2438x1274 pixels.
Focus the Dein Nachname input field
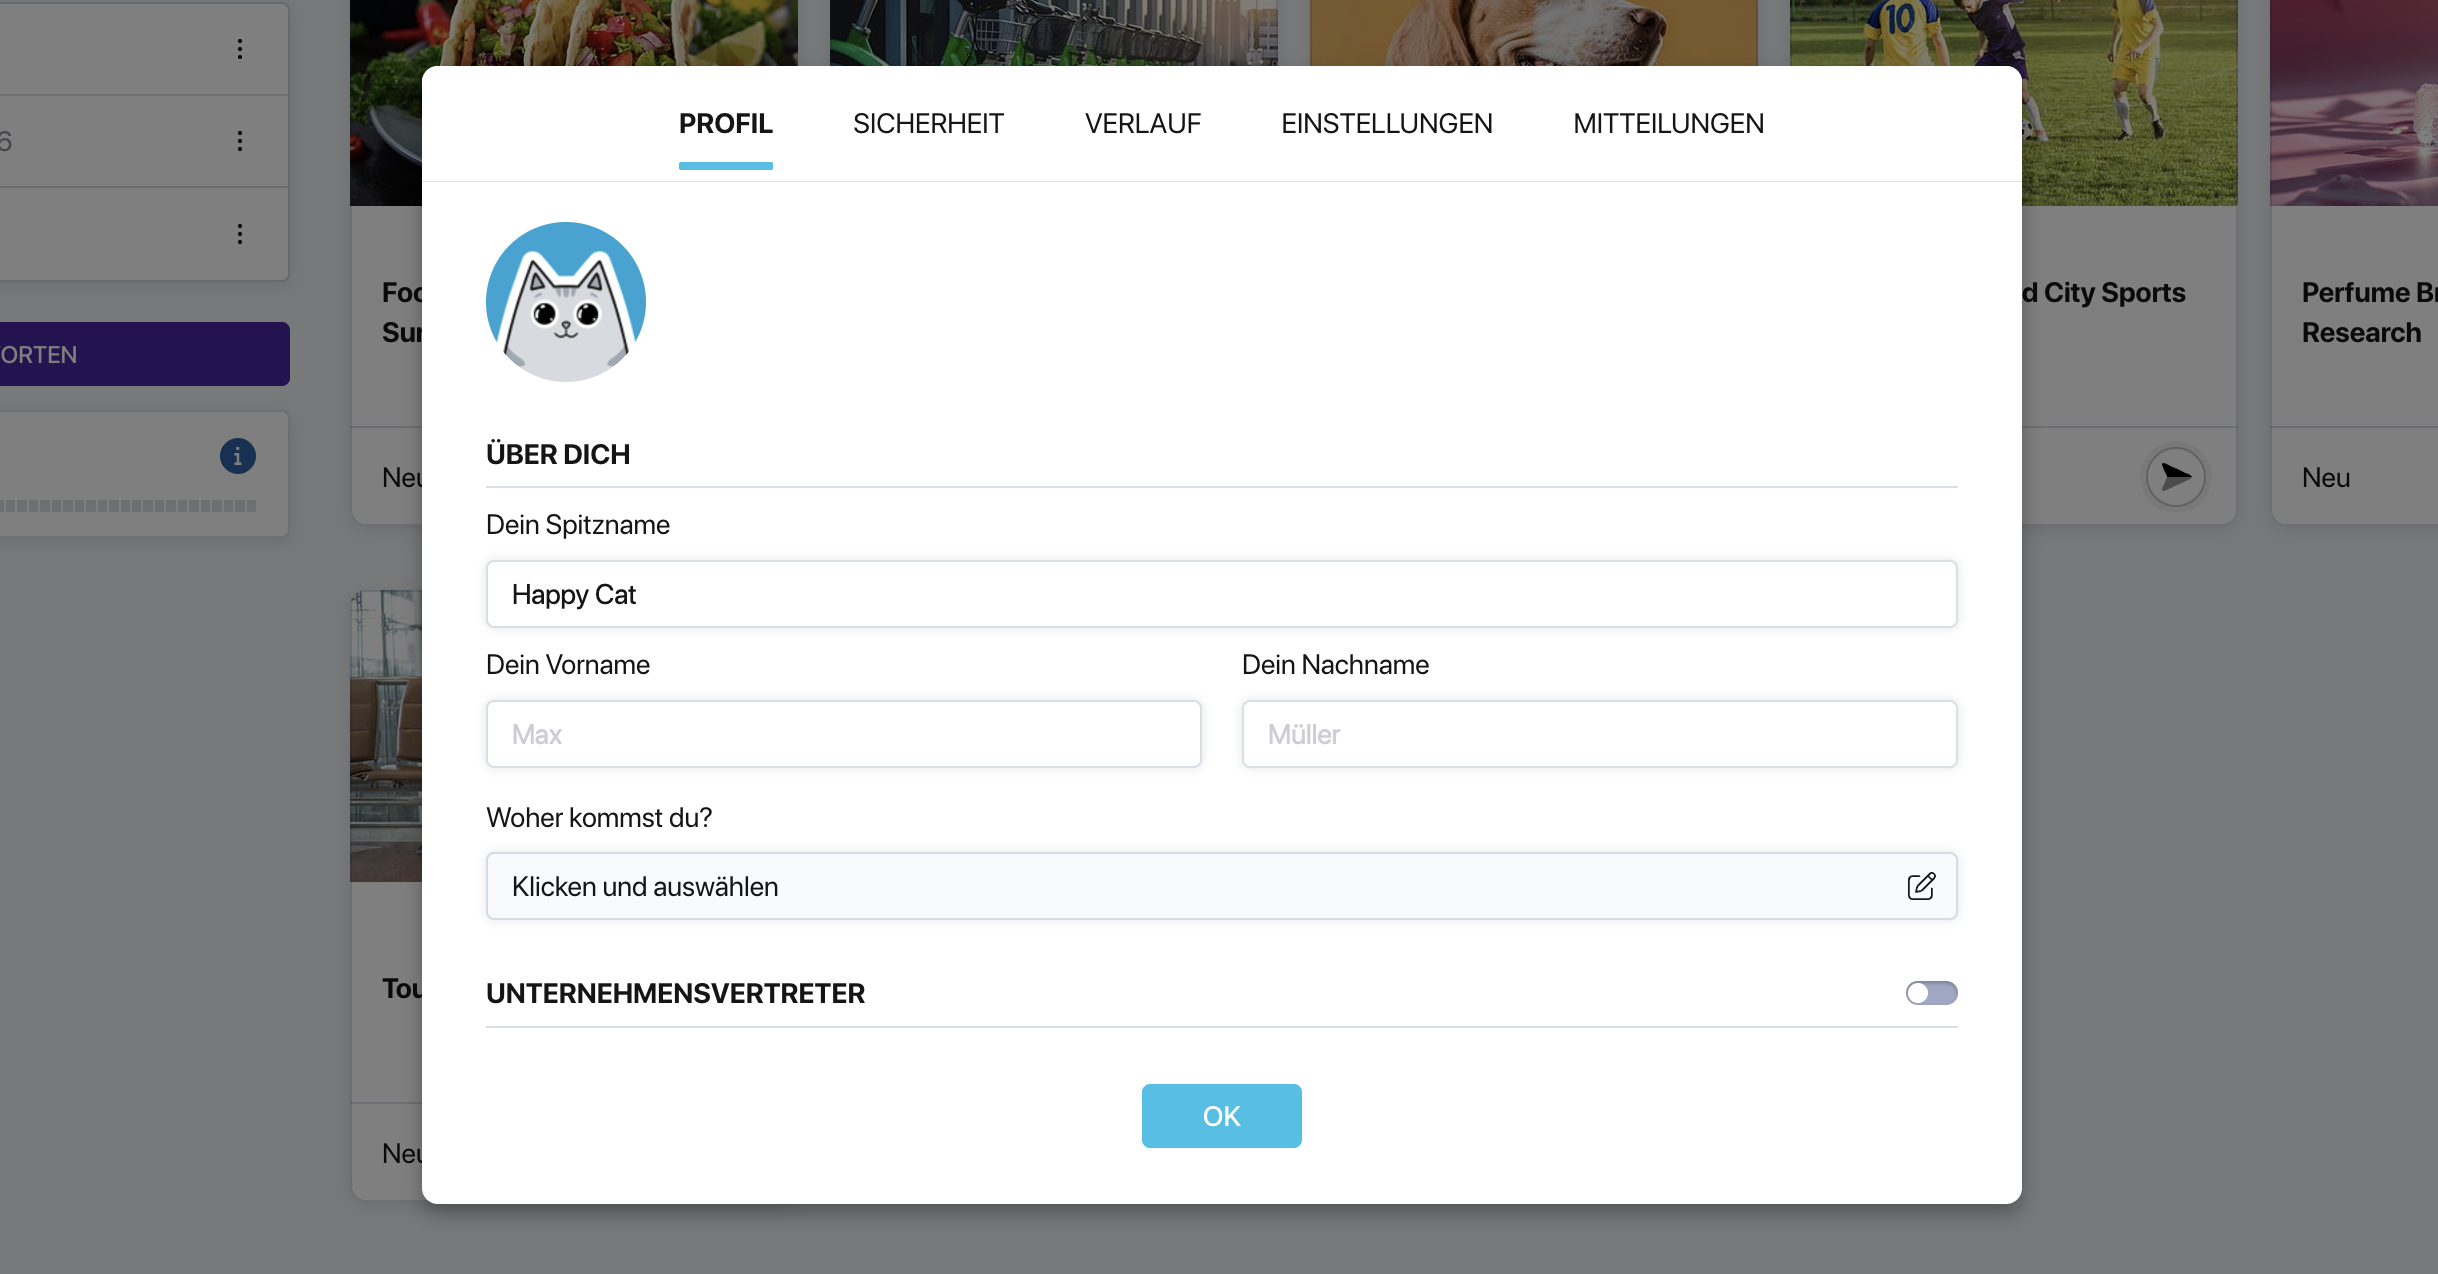tap(1600, 734)
